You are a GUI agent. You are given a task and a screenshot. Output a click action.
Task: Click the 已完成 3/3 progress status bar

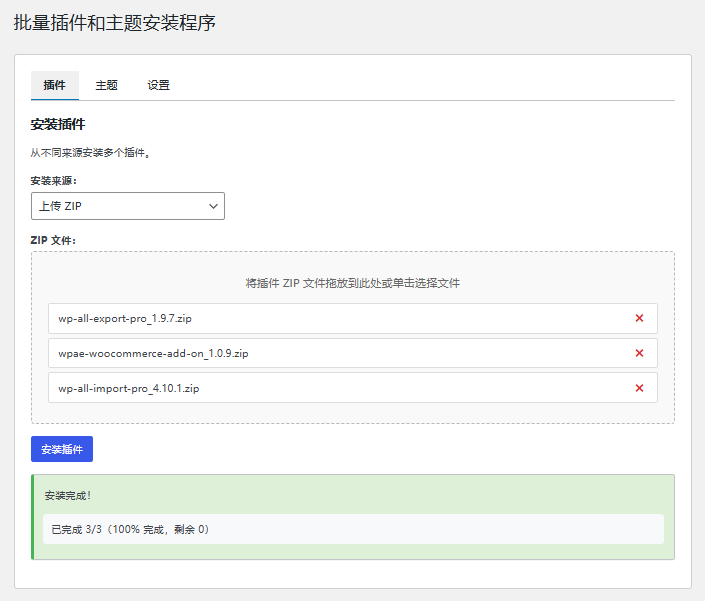[353, 529]
